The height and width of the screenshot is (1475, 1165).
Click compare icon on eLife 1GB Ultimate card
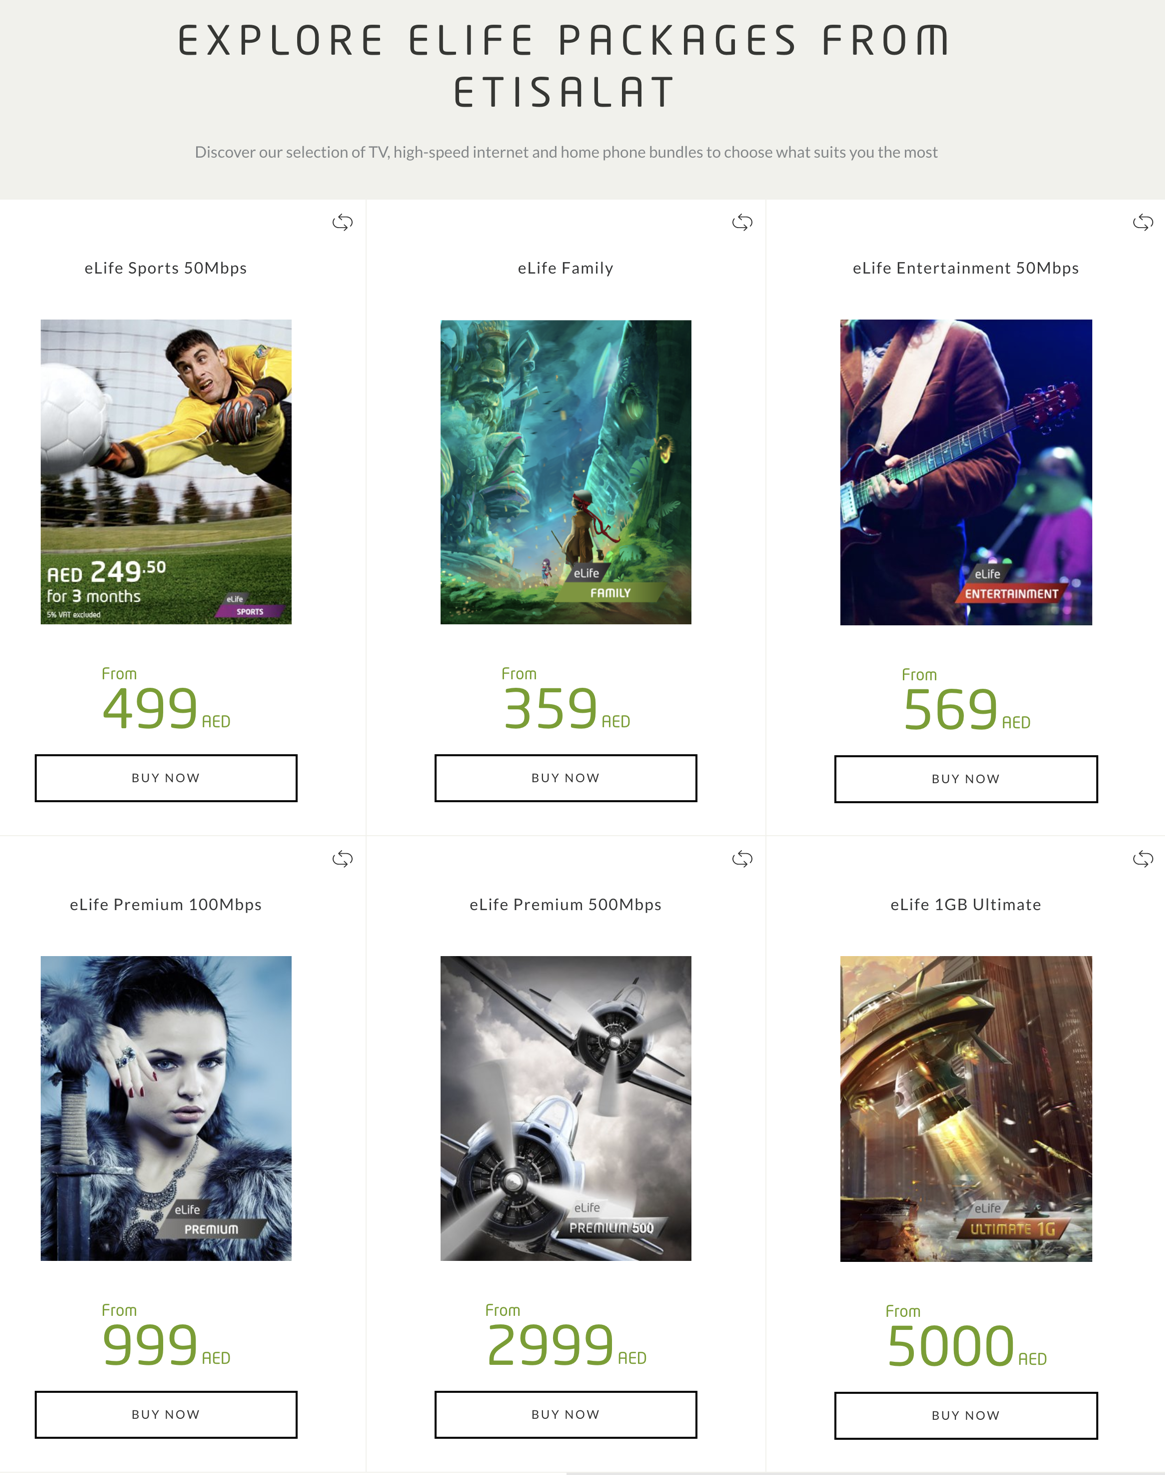[1143, 859]
